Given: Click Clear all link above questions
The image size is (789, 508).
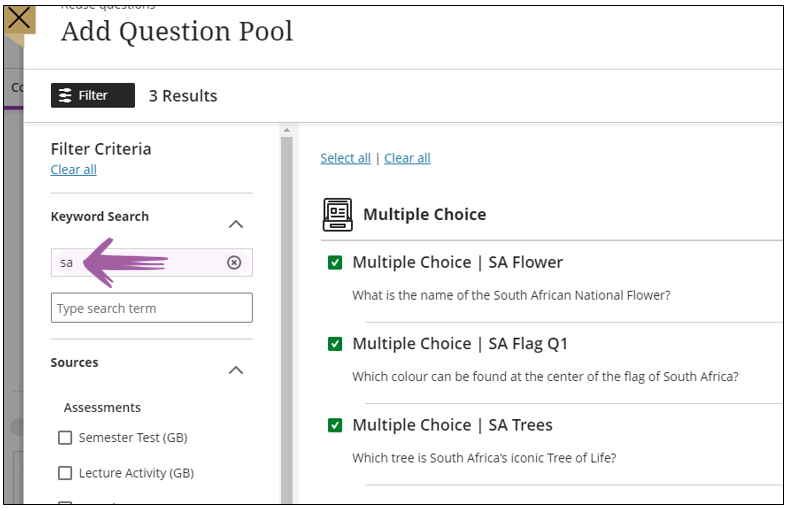Looking at the screenshot, I should tap(407, 158).
